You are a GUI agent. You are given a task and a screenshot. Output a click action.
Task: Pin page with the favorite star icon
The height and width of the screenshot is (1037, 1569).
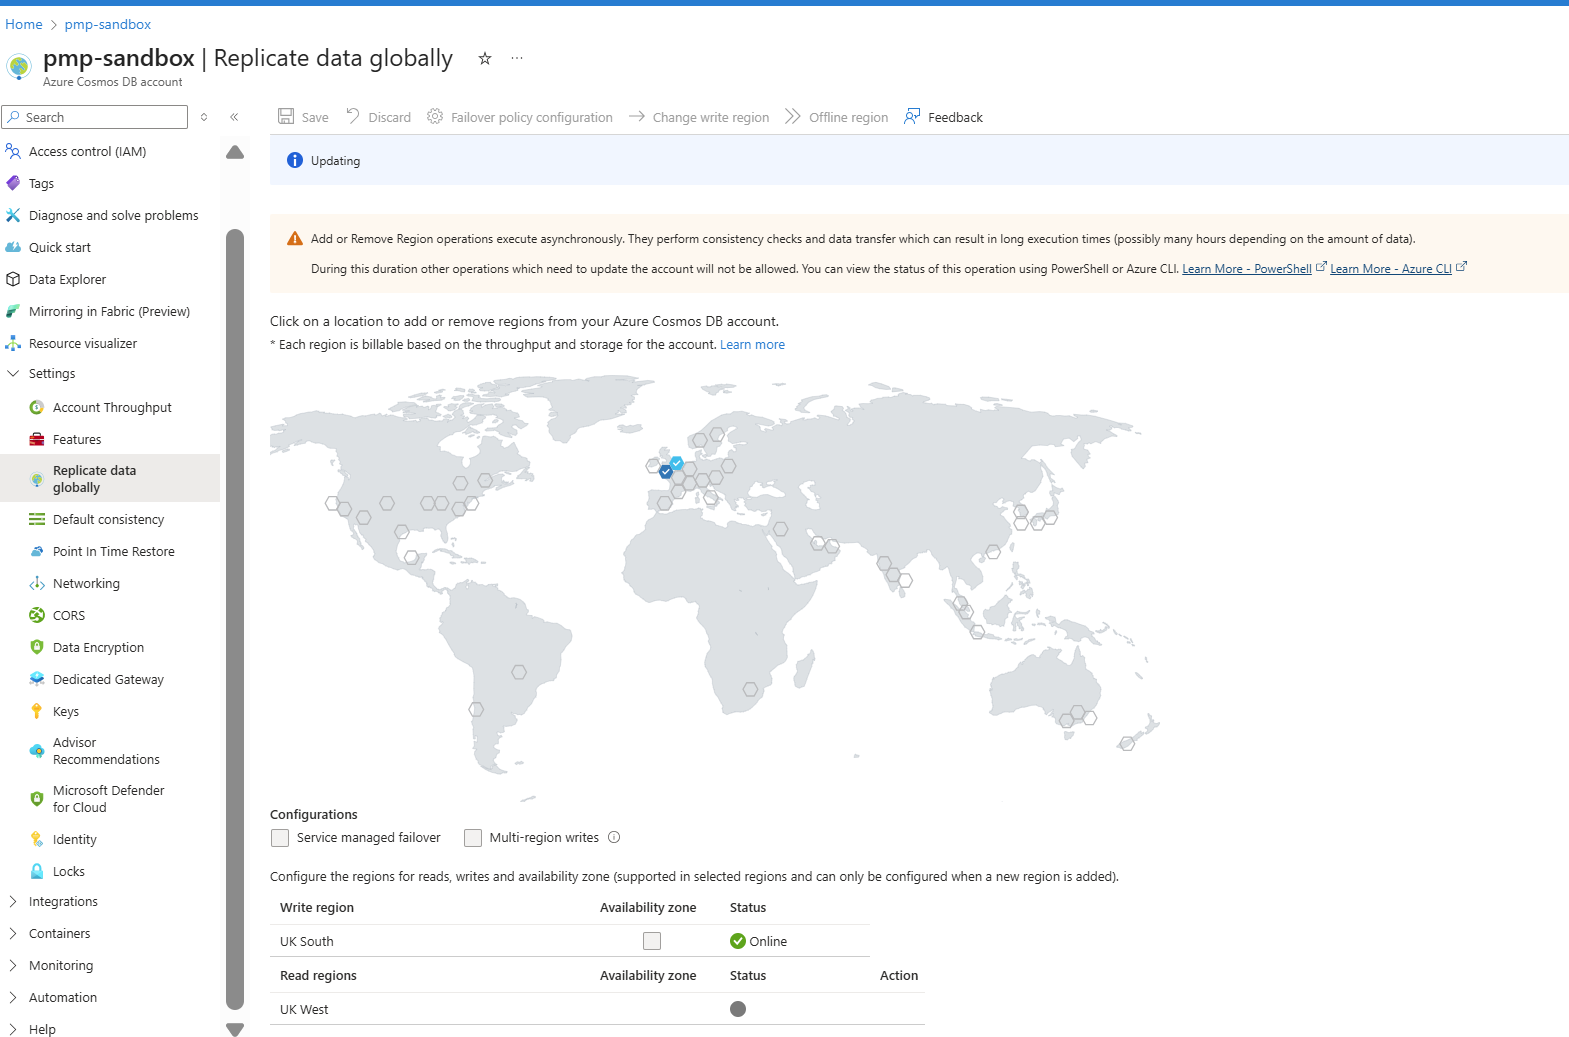(485, 58)
